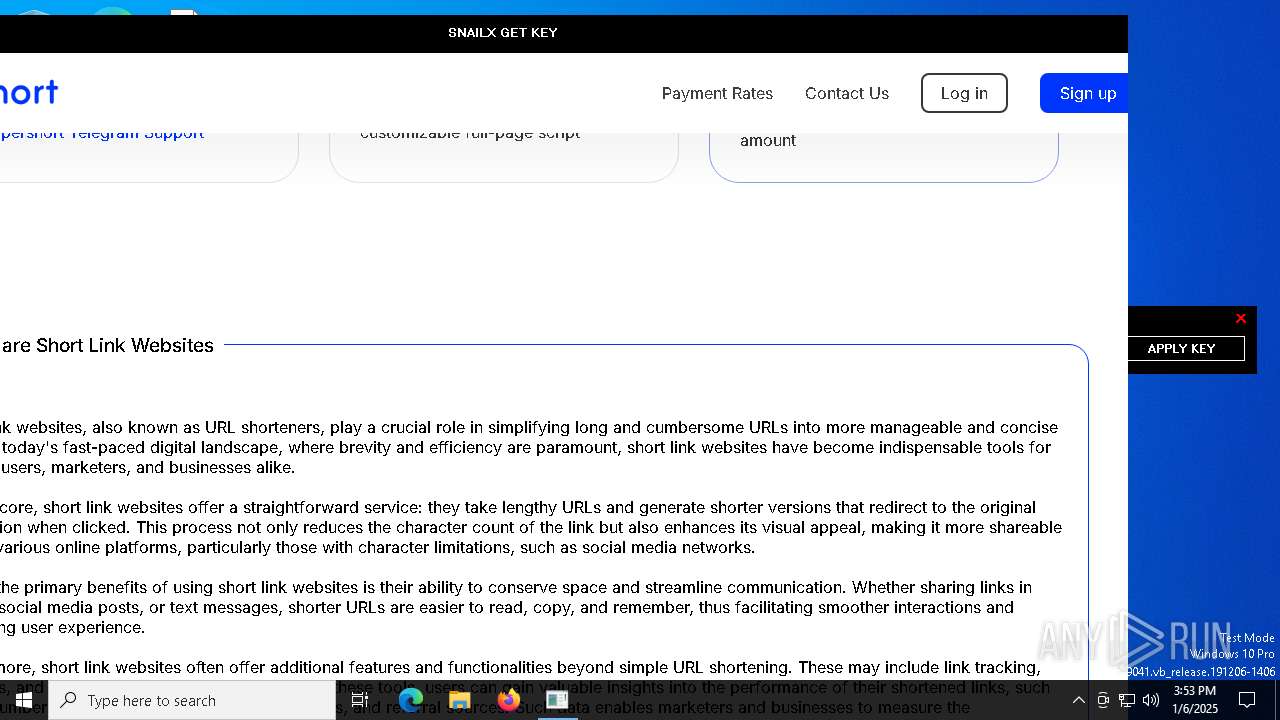Launch Microsoft Edge from the taskbar

coord(411,700)
